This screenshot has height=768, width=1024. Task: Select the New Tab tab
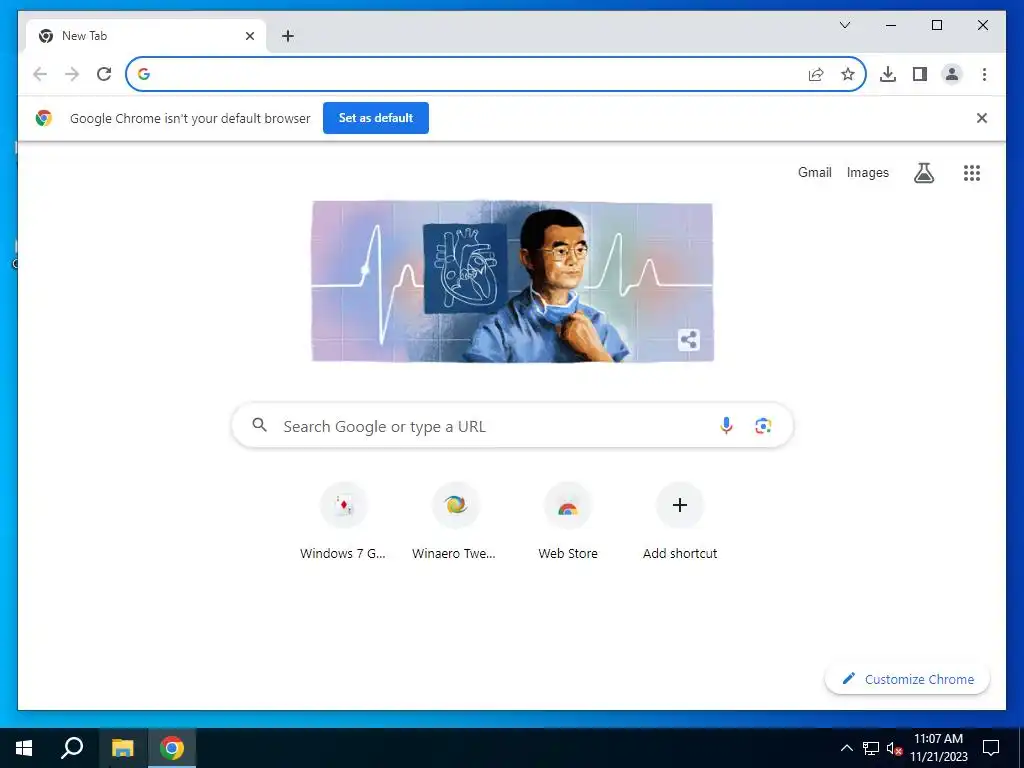145,36
